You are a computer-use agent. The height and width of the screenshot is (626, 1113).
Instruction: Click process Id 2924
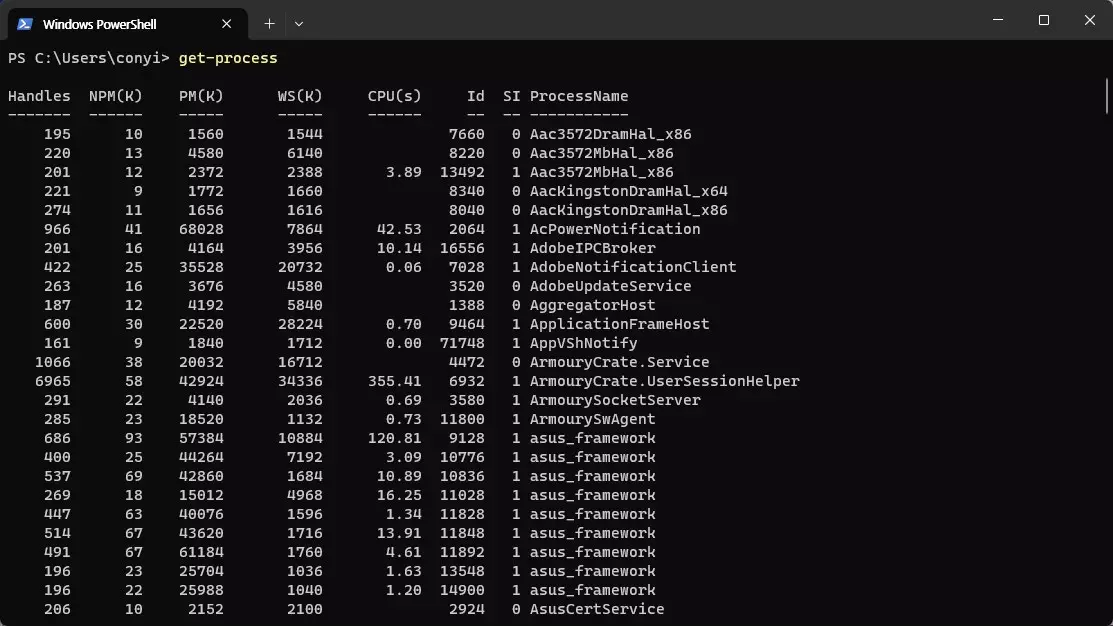[x=466, y=609]
